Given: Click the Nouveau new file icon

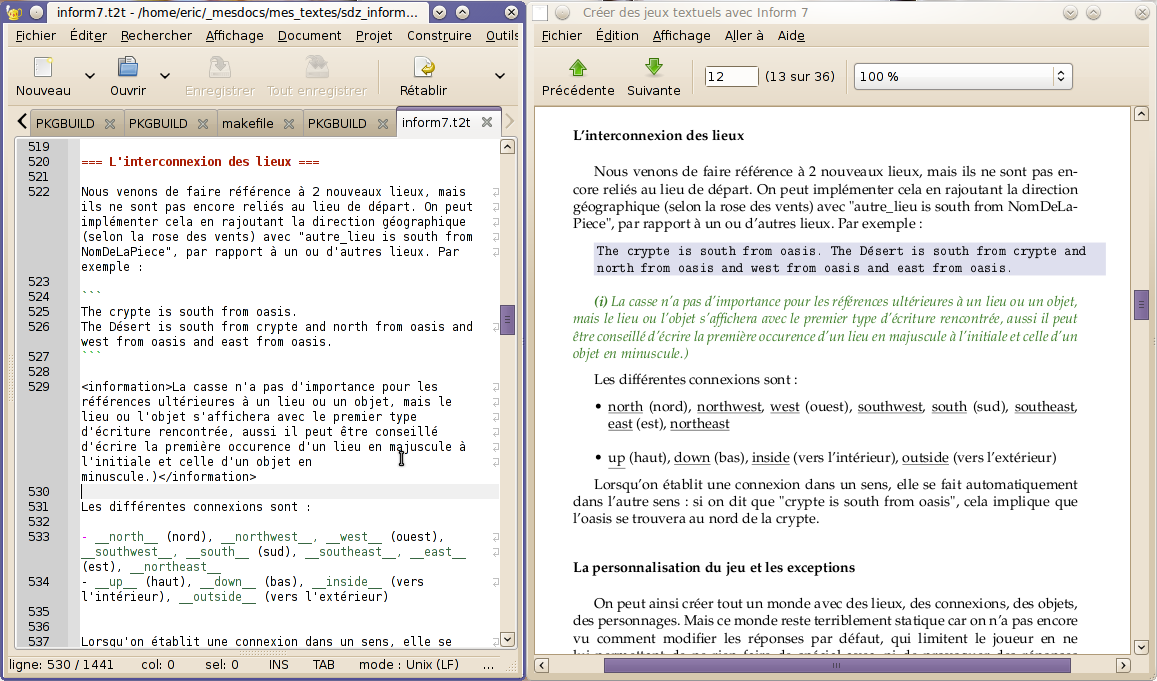Looking at the screenshot, I should [43, 68].
